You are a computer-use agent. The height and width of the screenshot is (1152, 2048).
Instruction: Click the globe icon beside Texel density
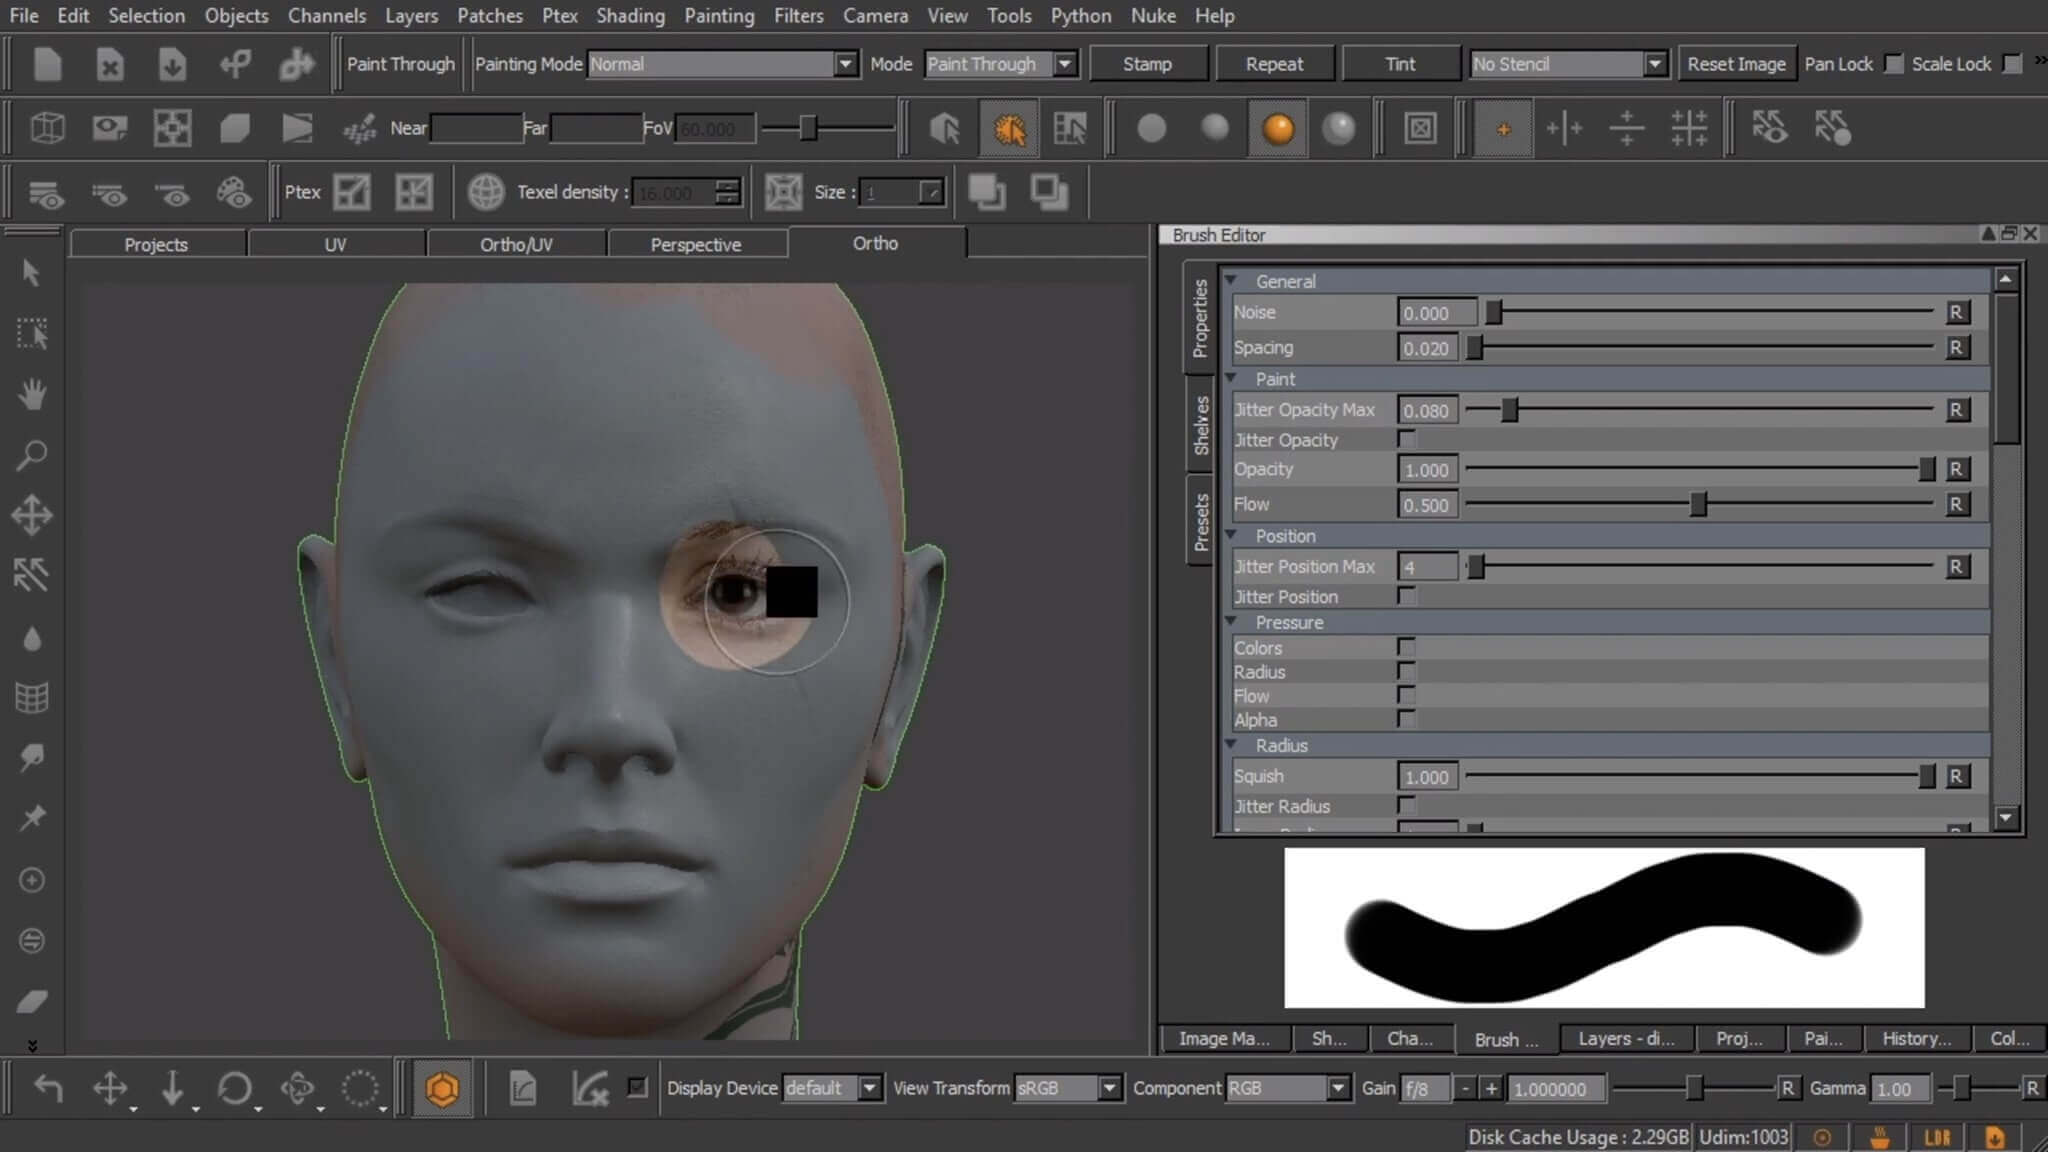[486, 192]
